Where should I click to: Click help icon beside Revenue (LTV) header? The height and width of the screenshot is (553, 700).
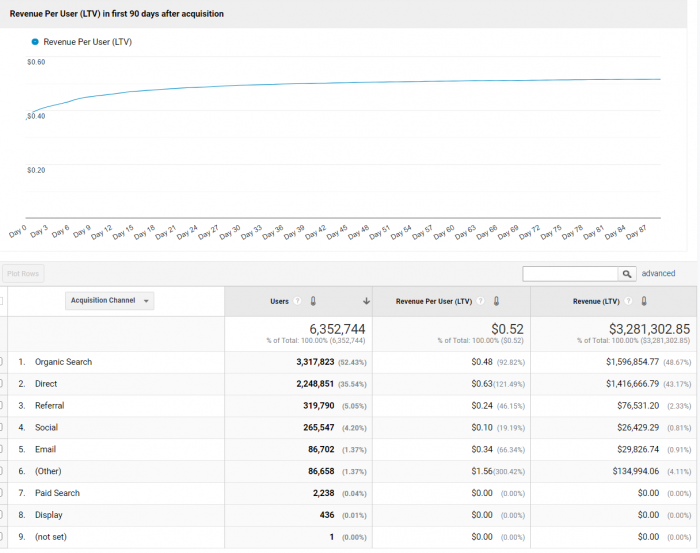[630, 301]
